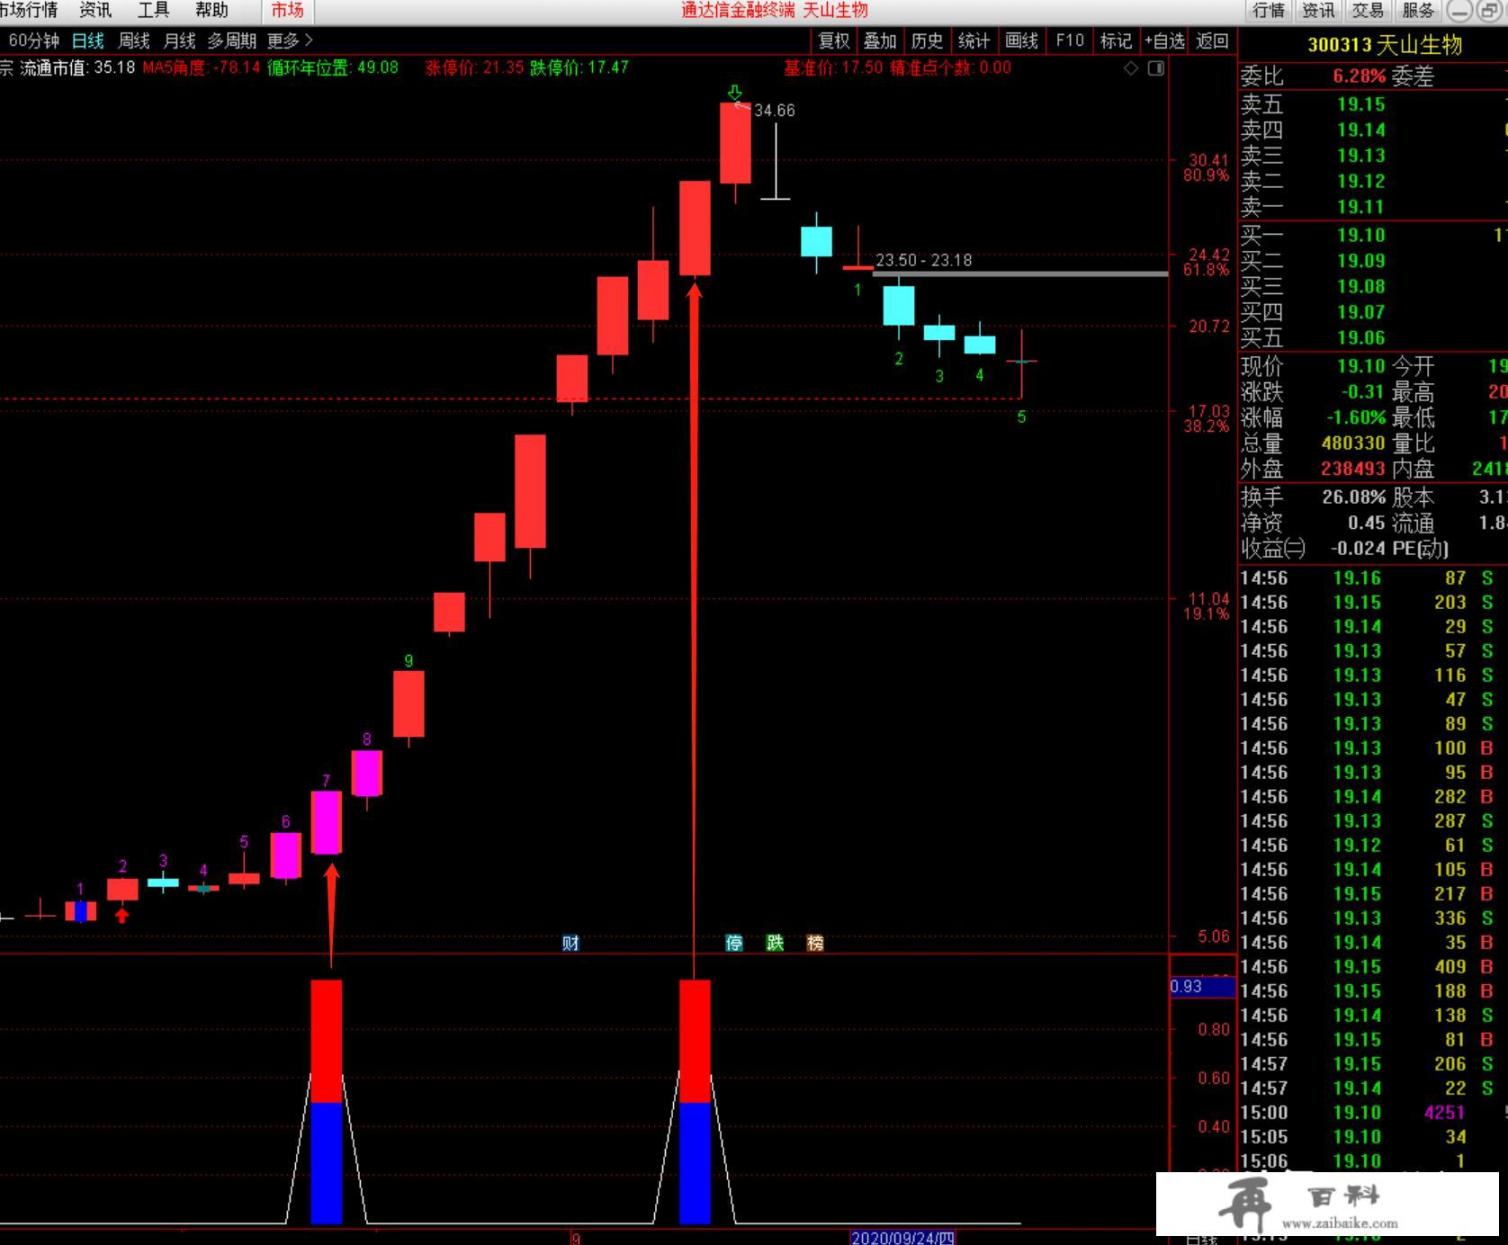The width and height of the screenshot is (1508, 1245).
Task: Click the 换手 value 26.08%
Action: click(1354, 497)
